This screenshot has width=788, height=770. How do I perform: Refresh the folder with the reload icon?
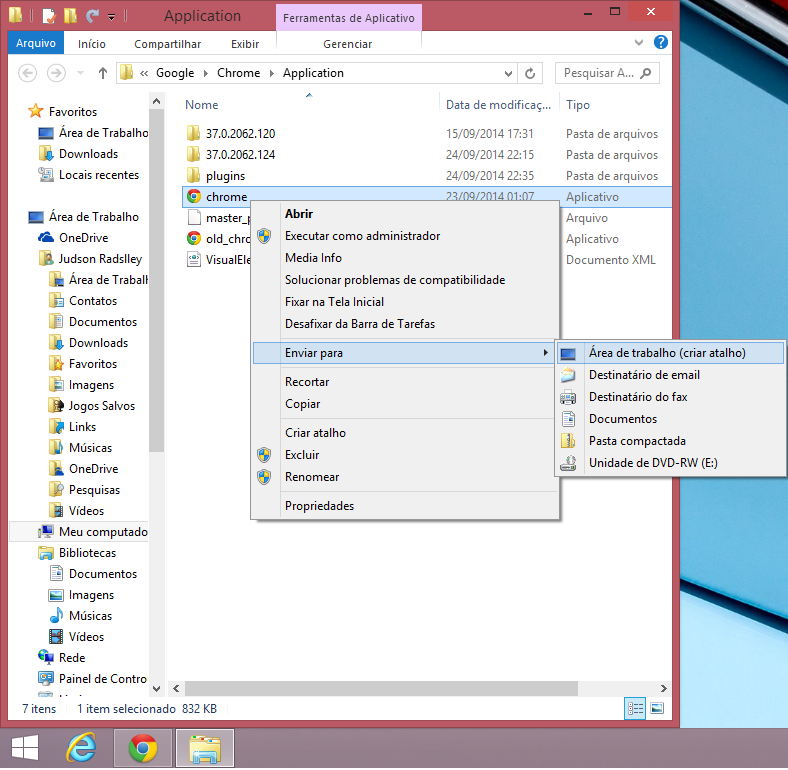(x=531, y=73)
